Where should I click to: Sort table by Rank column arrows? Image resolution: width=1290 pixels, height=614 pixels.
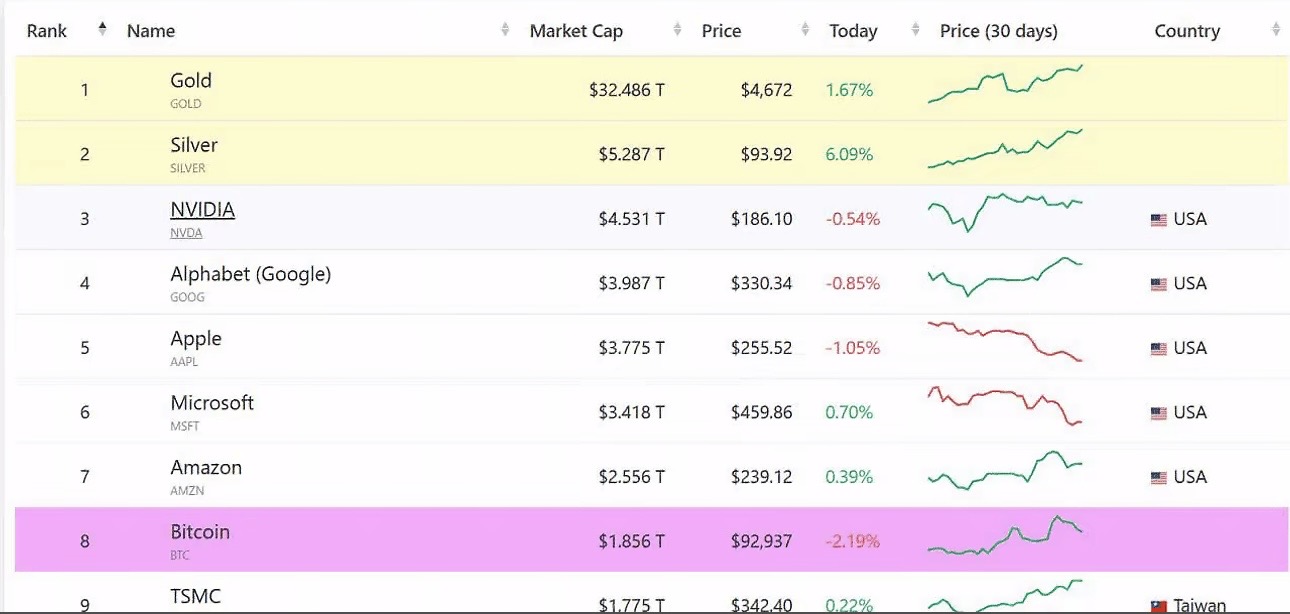point(102,30)
